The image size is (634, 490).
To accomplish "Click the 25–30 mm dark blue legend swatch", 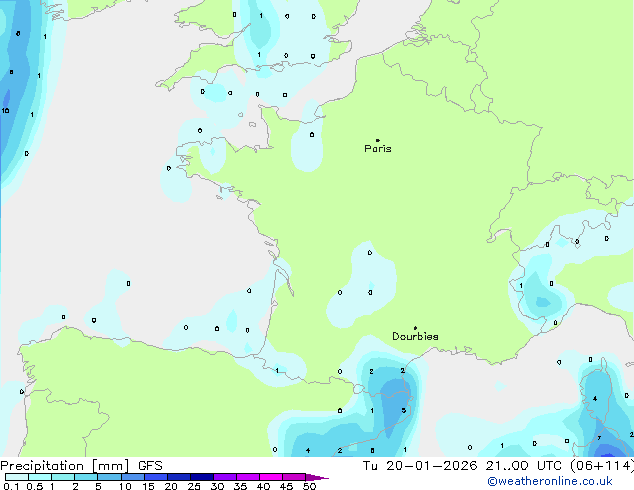I will [x=202, y=477].
